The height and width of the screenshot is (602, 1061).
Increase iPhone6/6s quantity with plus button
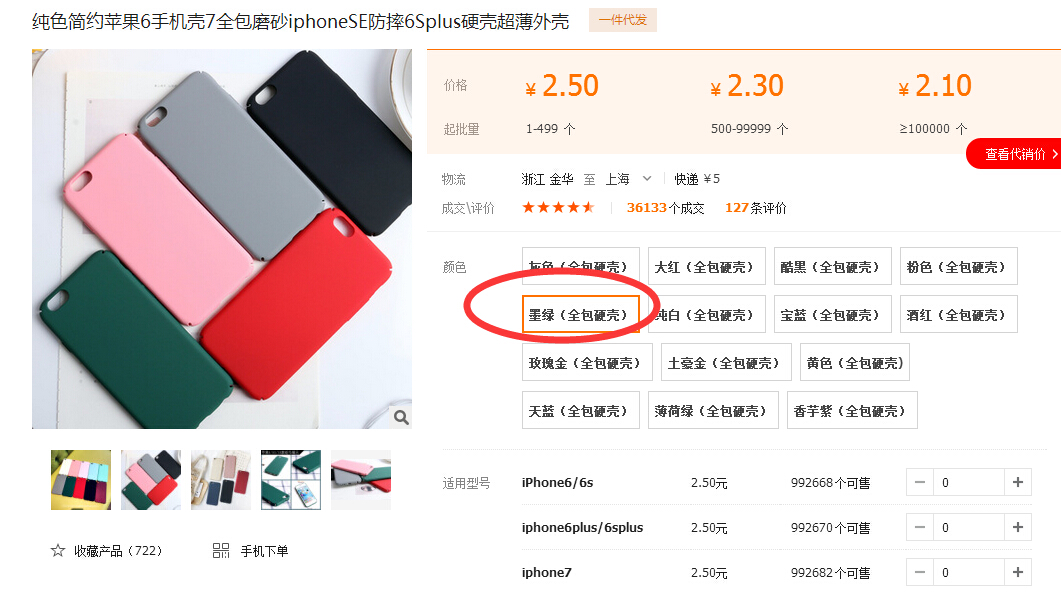pyautogui.click(x=1018, y=482)
